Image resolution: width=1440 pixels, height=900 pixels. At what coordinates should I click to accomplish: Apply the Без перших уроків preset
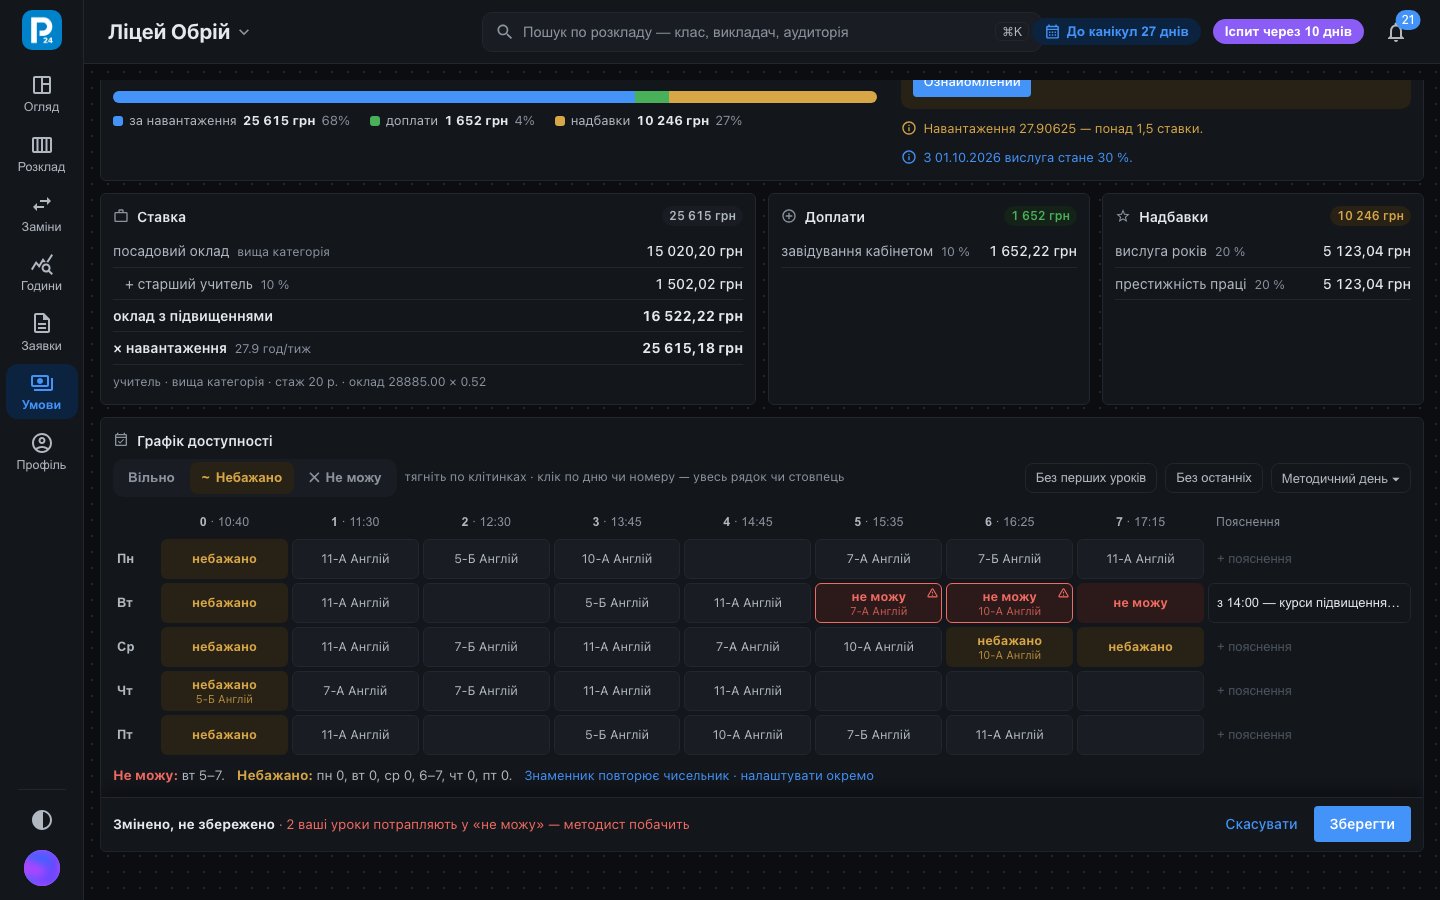coord(1091,478)
